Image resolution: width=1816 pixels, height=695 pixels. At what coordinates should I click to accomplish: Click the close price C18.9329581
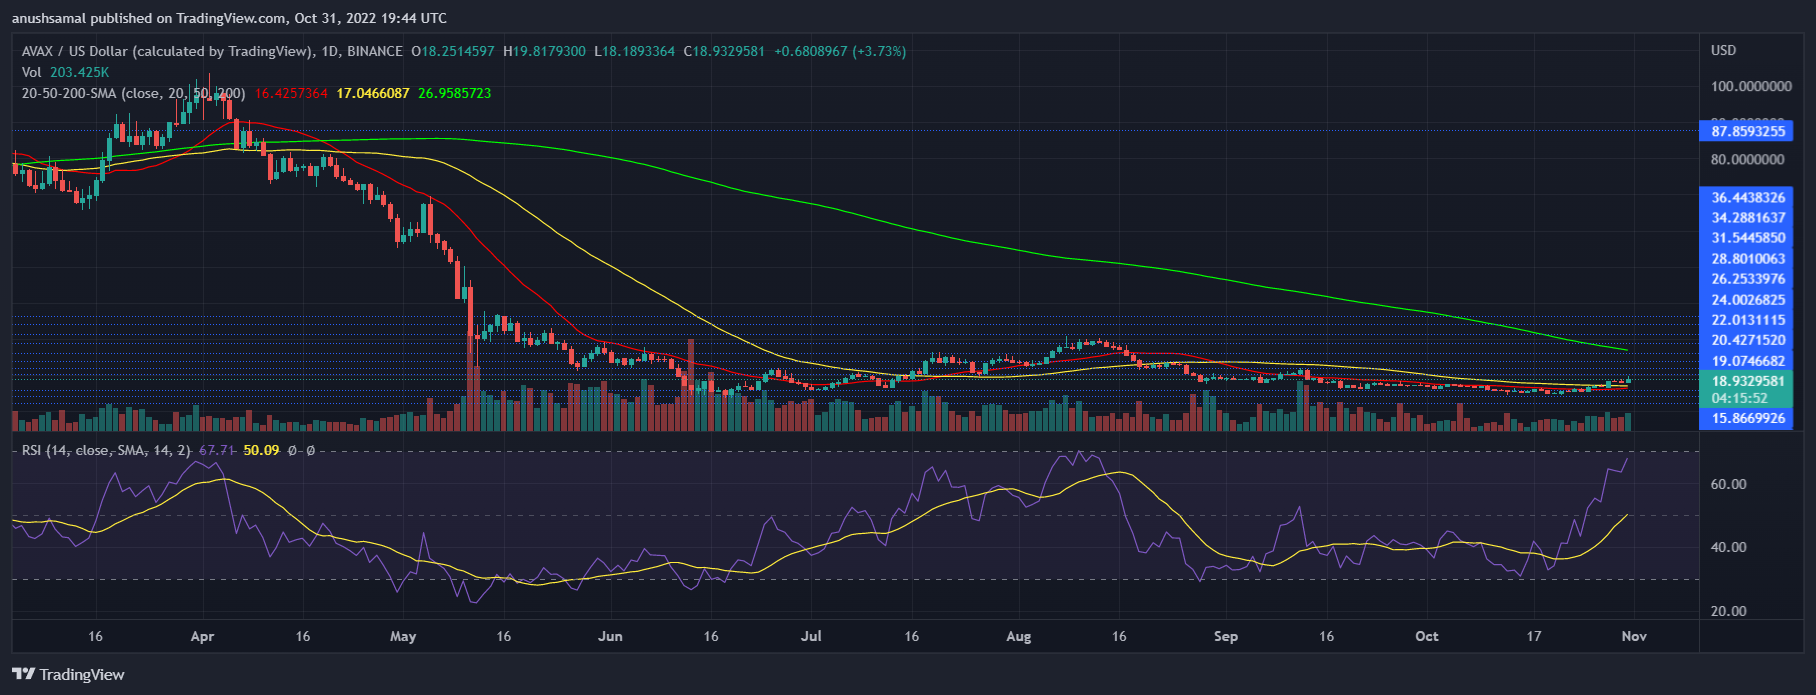pyautogui.click(x=724, y=51)
